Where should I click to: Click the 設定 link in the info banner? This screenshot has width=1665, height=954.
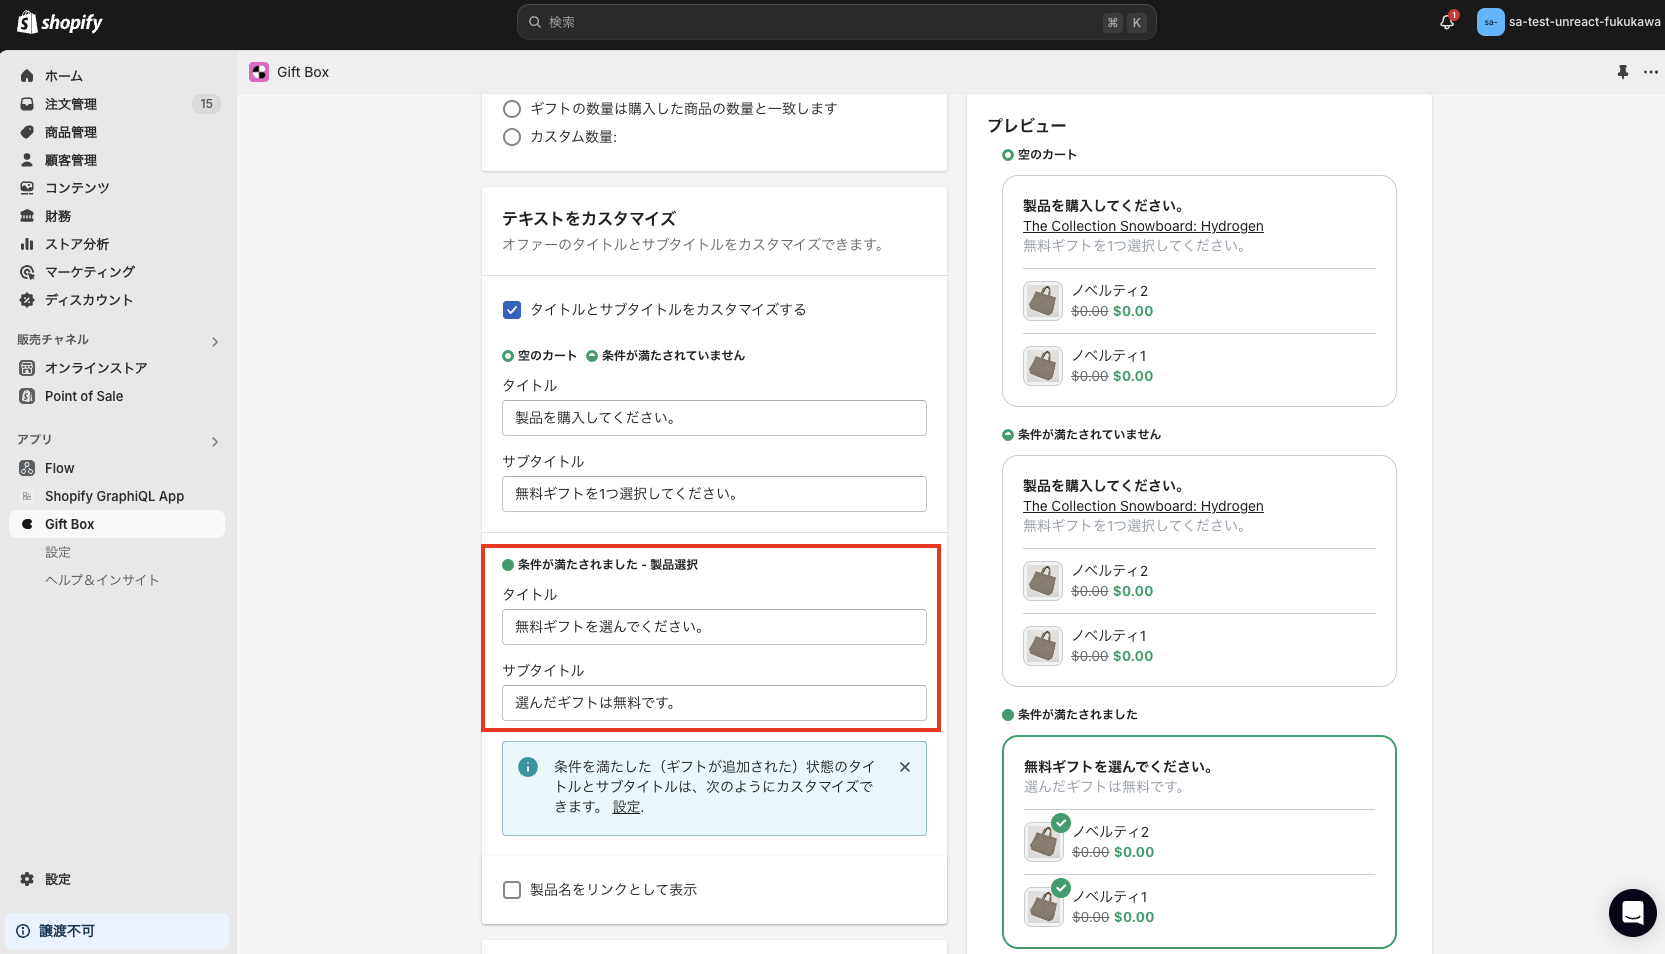[x=625, y=807]
